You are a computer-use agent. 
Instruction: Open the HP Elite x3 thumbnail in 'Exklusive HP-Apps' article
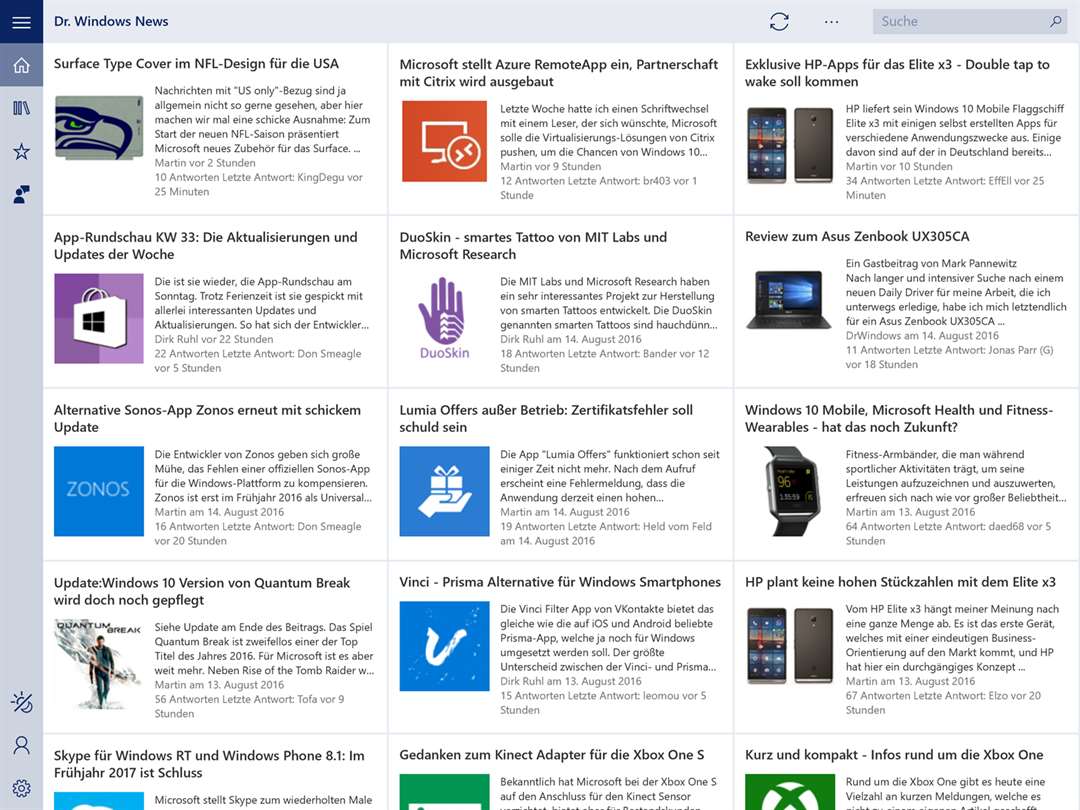790,145
